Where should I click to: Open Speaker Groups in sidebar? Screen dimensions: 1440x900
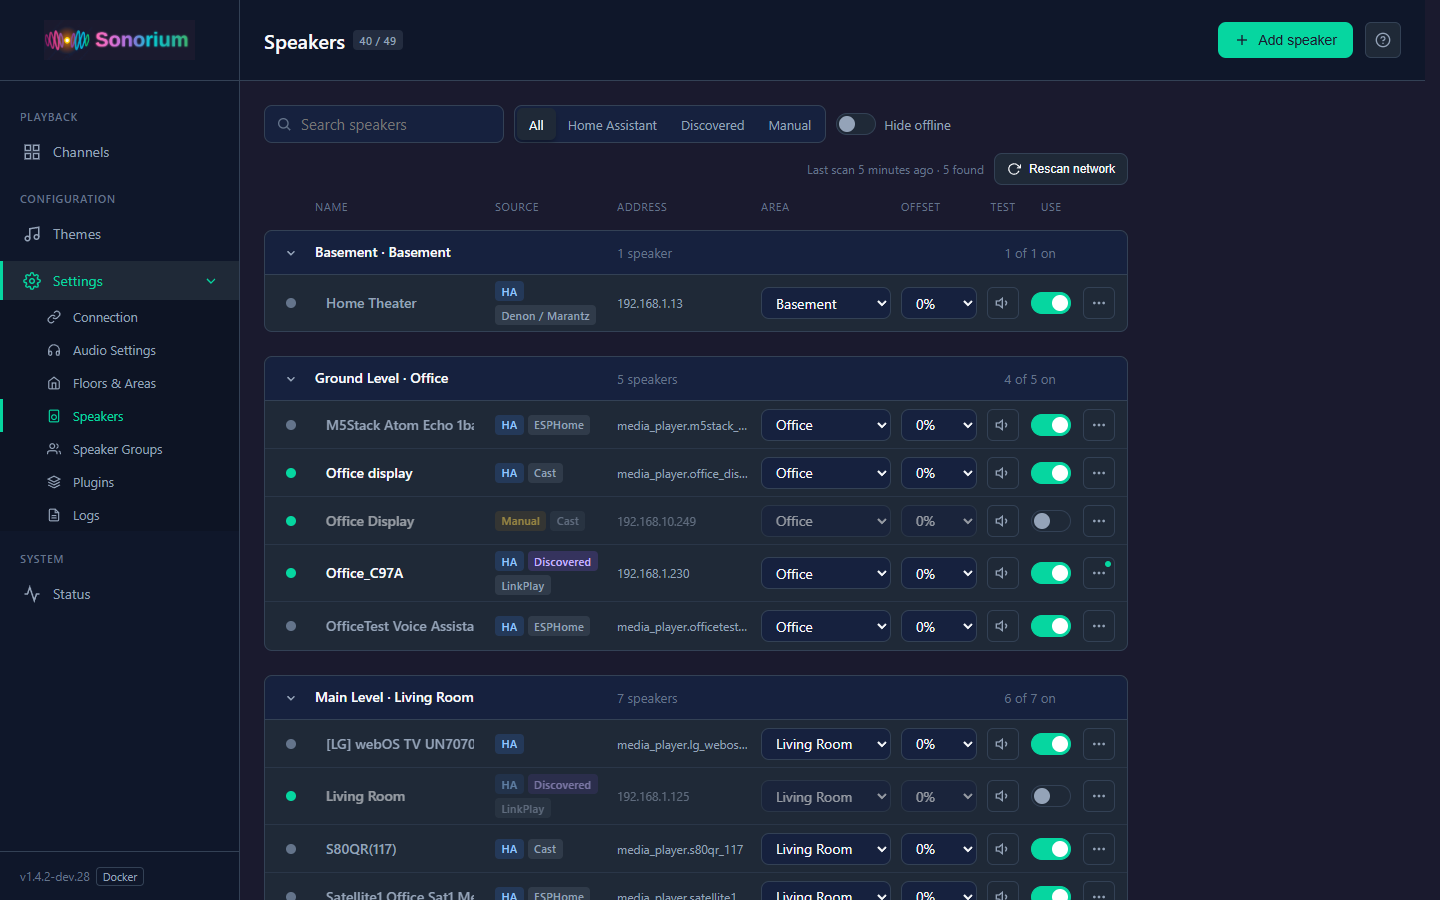(x=117, y=449)
